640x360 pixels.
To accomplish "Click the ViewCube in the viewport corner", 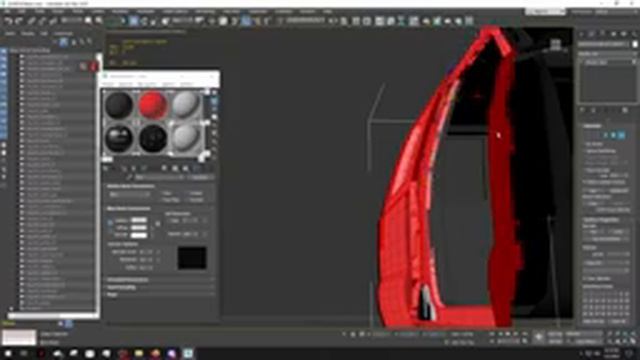I will click(x=555, y=45).
